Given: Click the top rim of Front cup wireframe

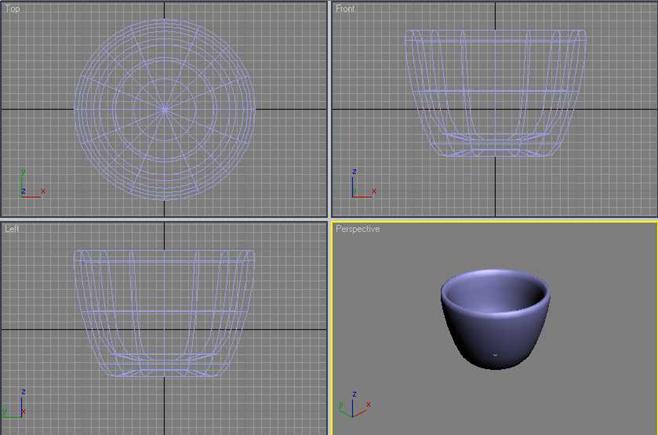Looking at the screenshot, I should [x=495, y=32].
